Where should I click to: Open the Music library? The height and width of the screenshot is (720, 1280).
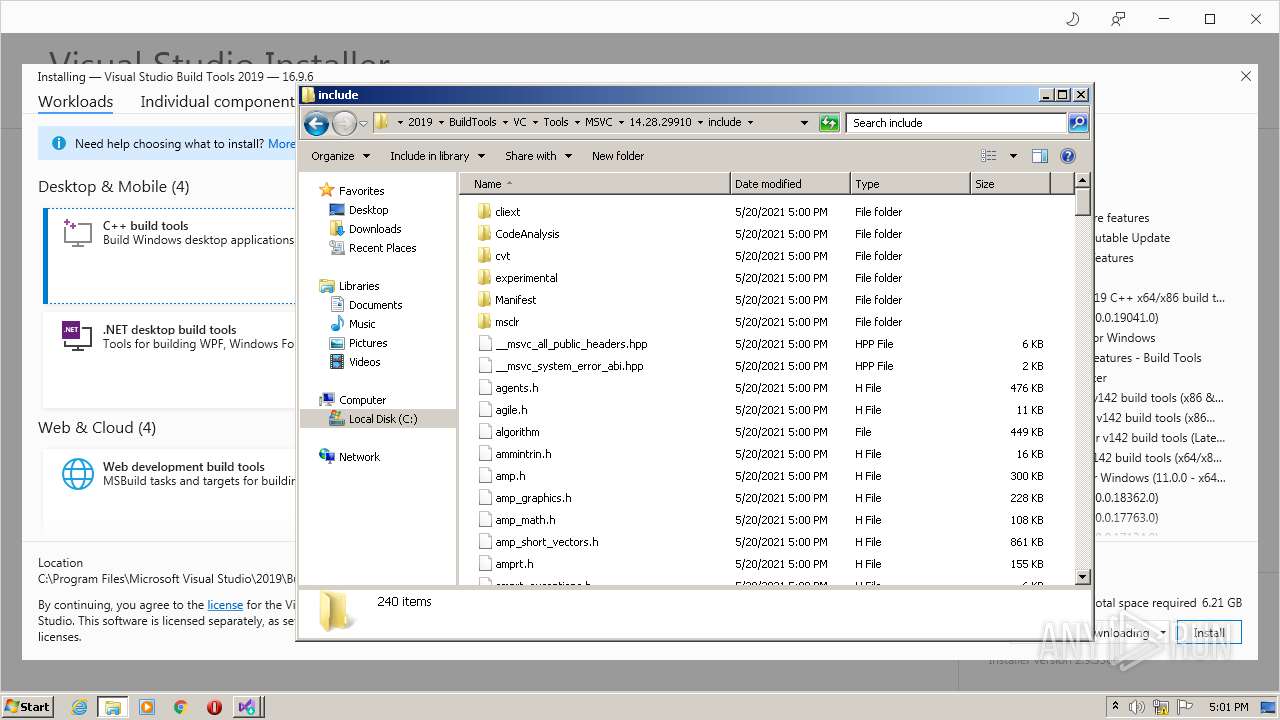[362, 324]
